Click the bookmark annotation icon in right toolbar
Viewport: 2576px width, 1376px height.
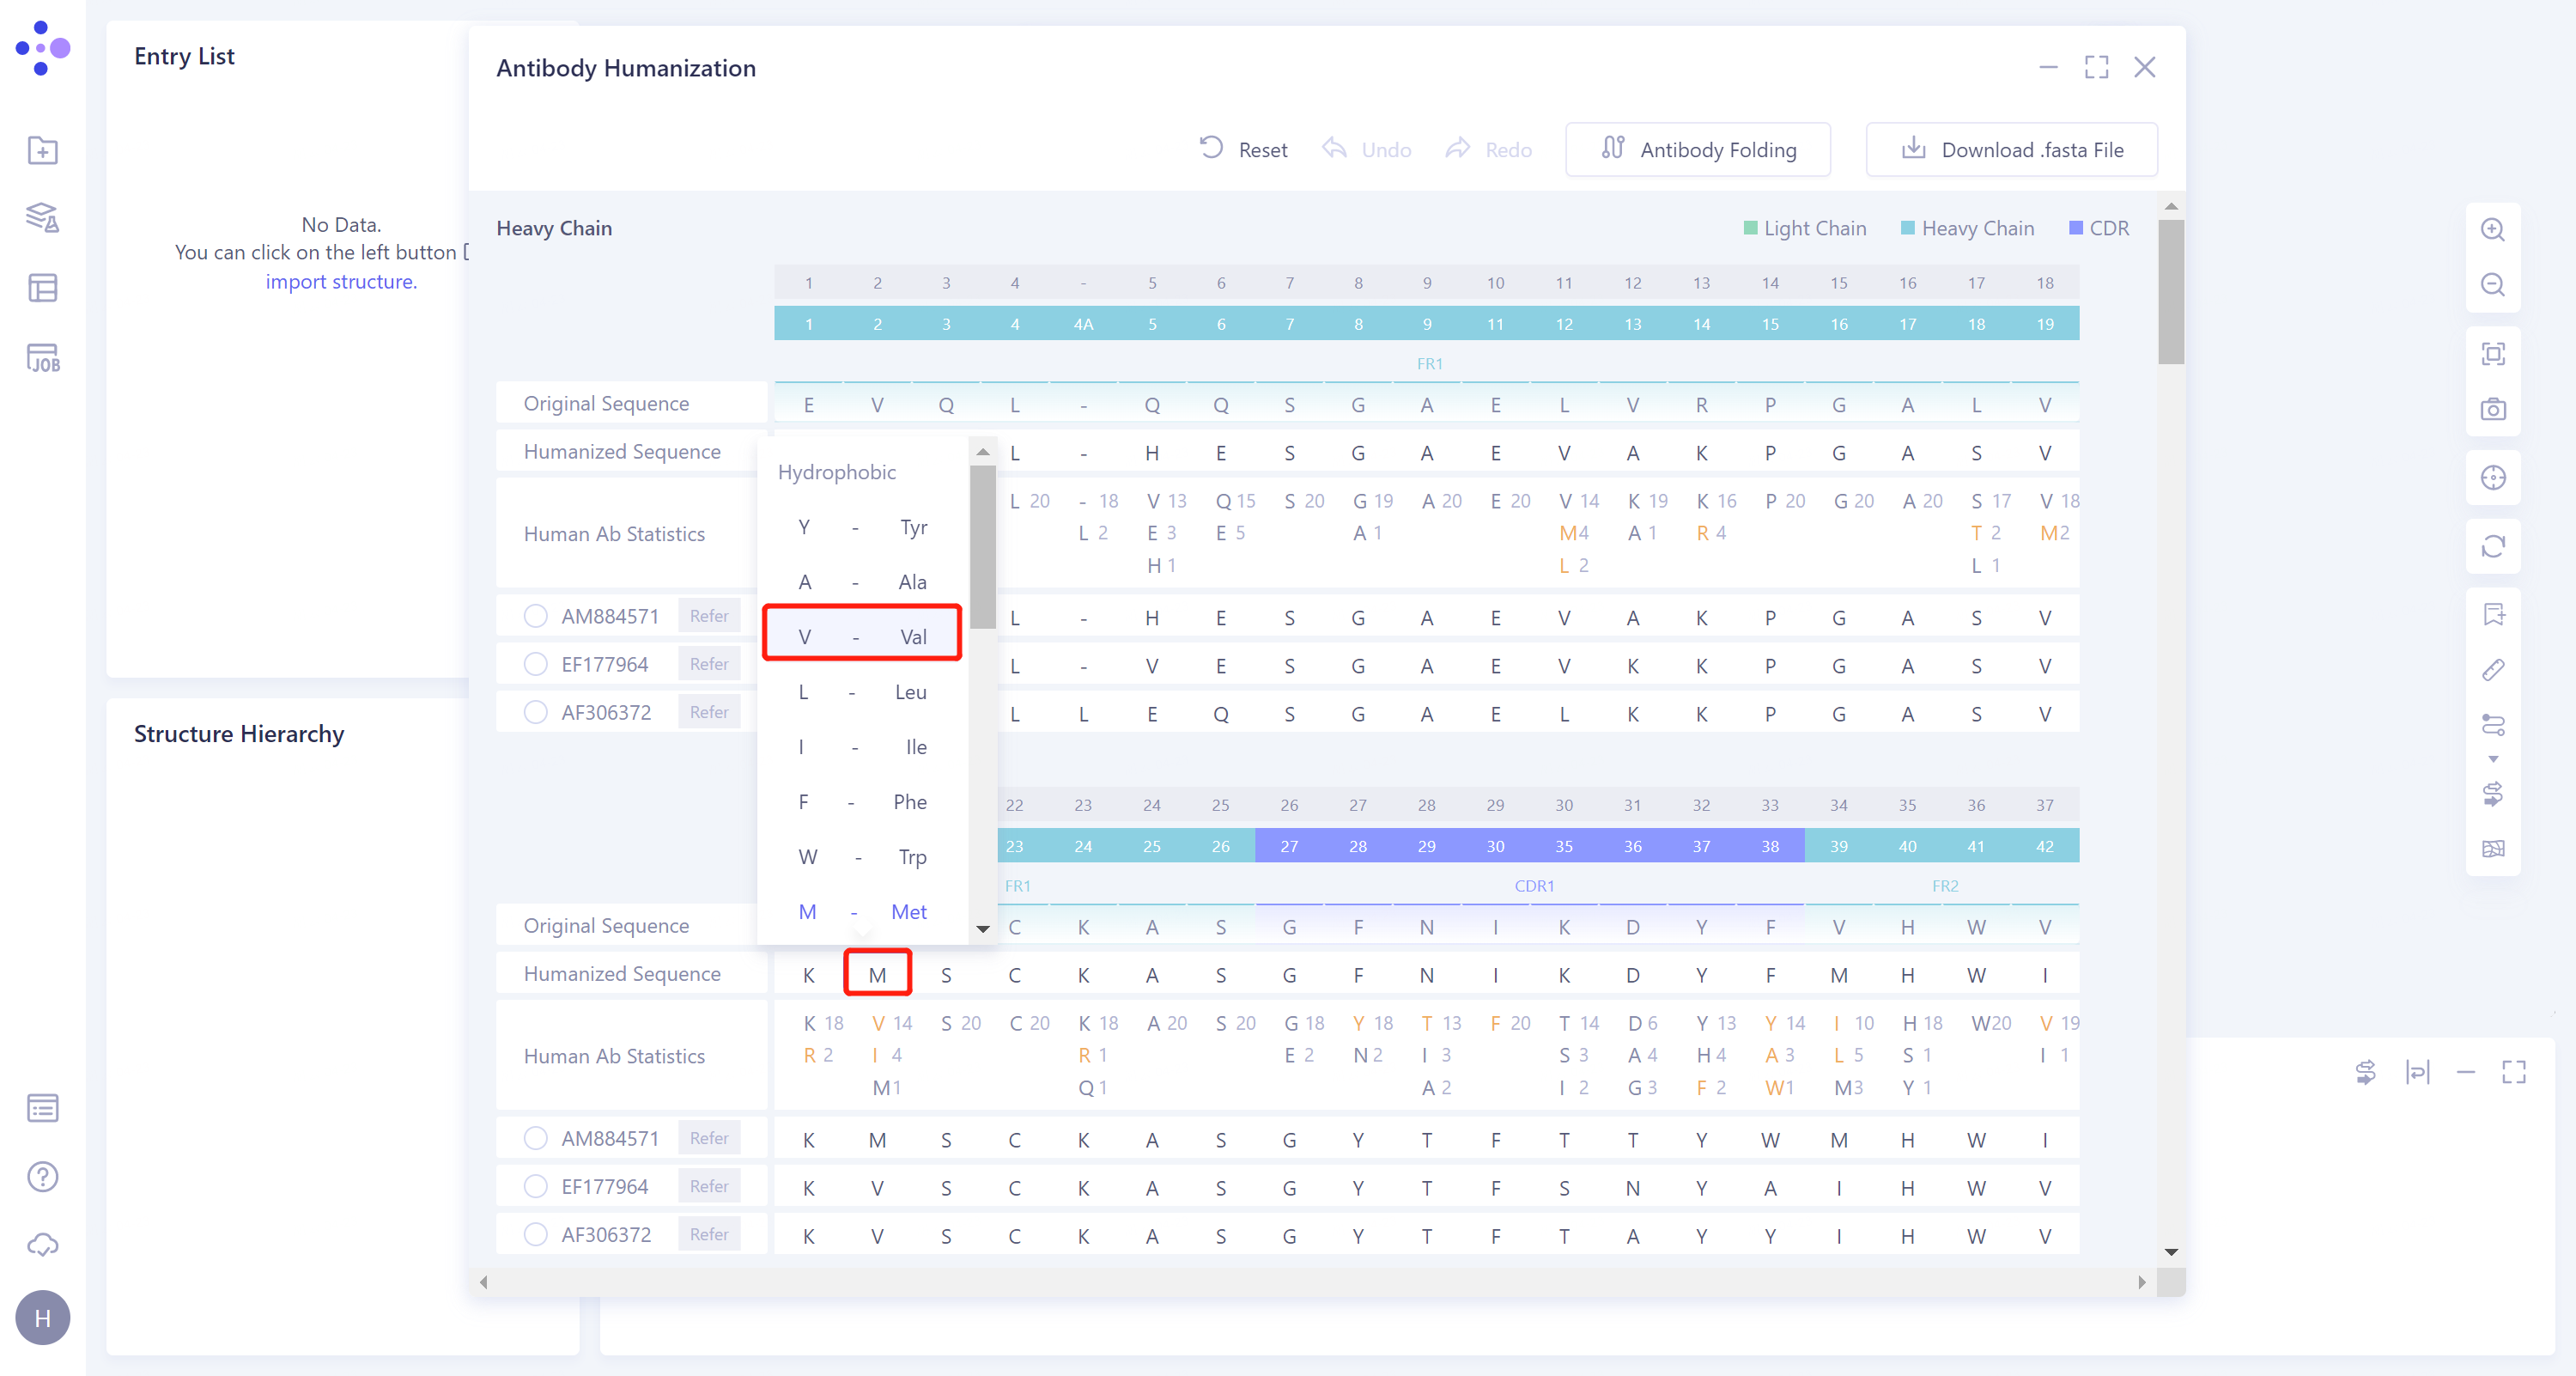[x=2493, y=615]
